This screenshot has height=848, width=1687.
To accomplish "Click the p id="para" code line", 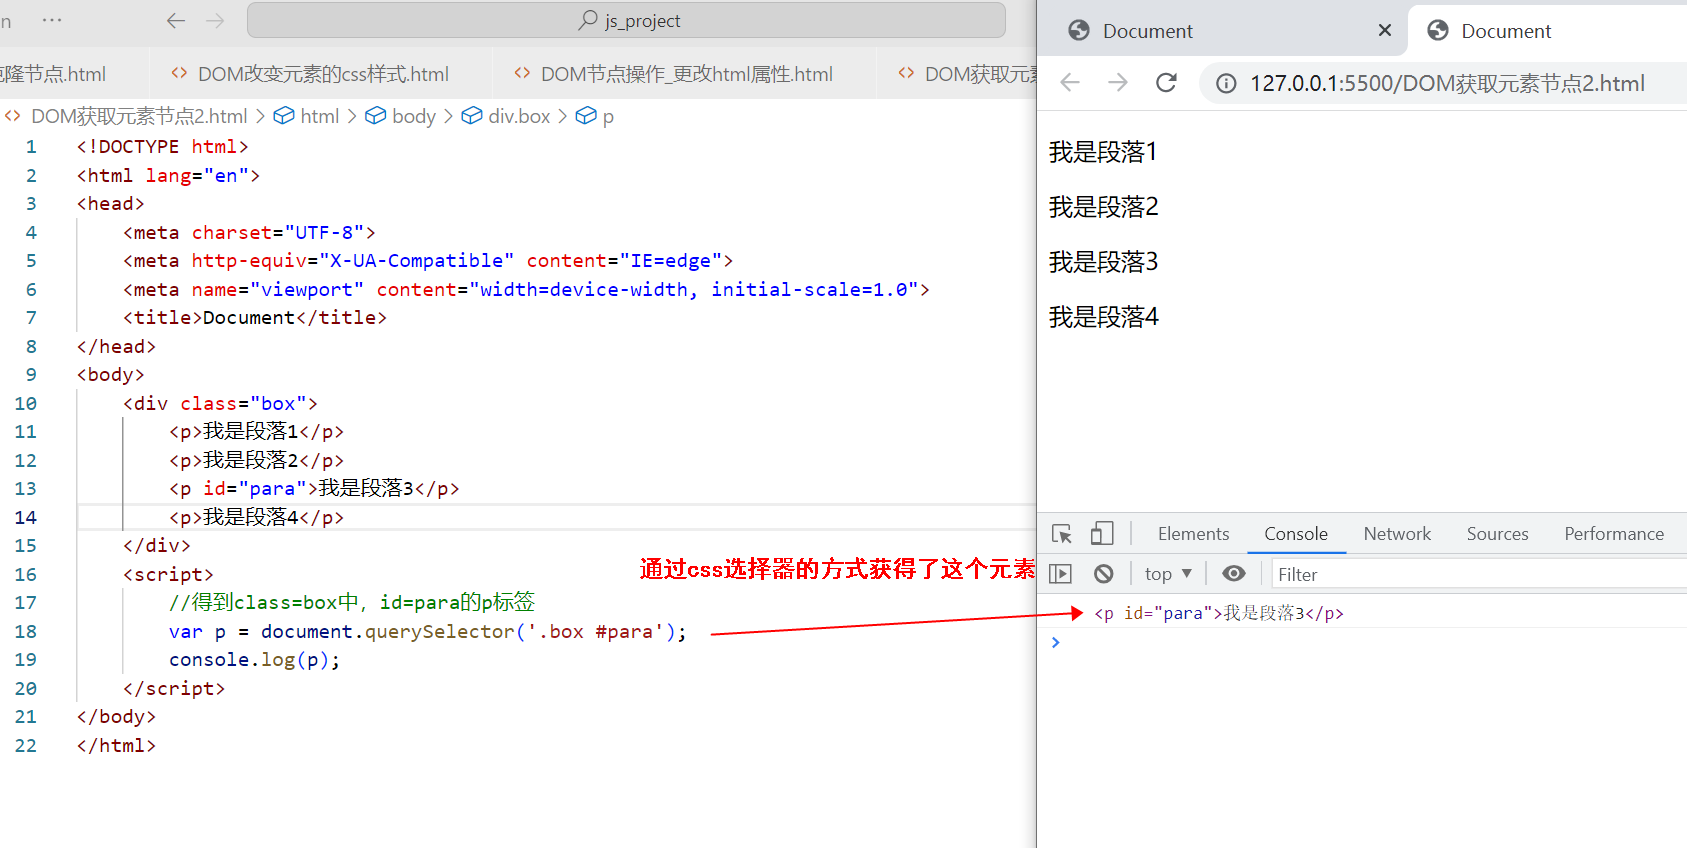I will (314, 488).
